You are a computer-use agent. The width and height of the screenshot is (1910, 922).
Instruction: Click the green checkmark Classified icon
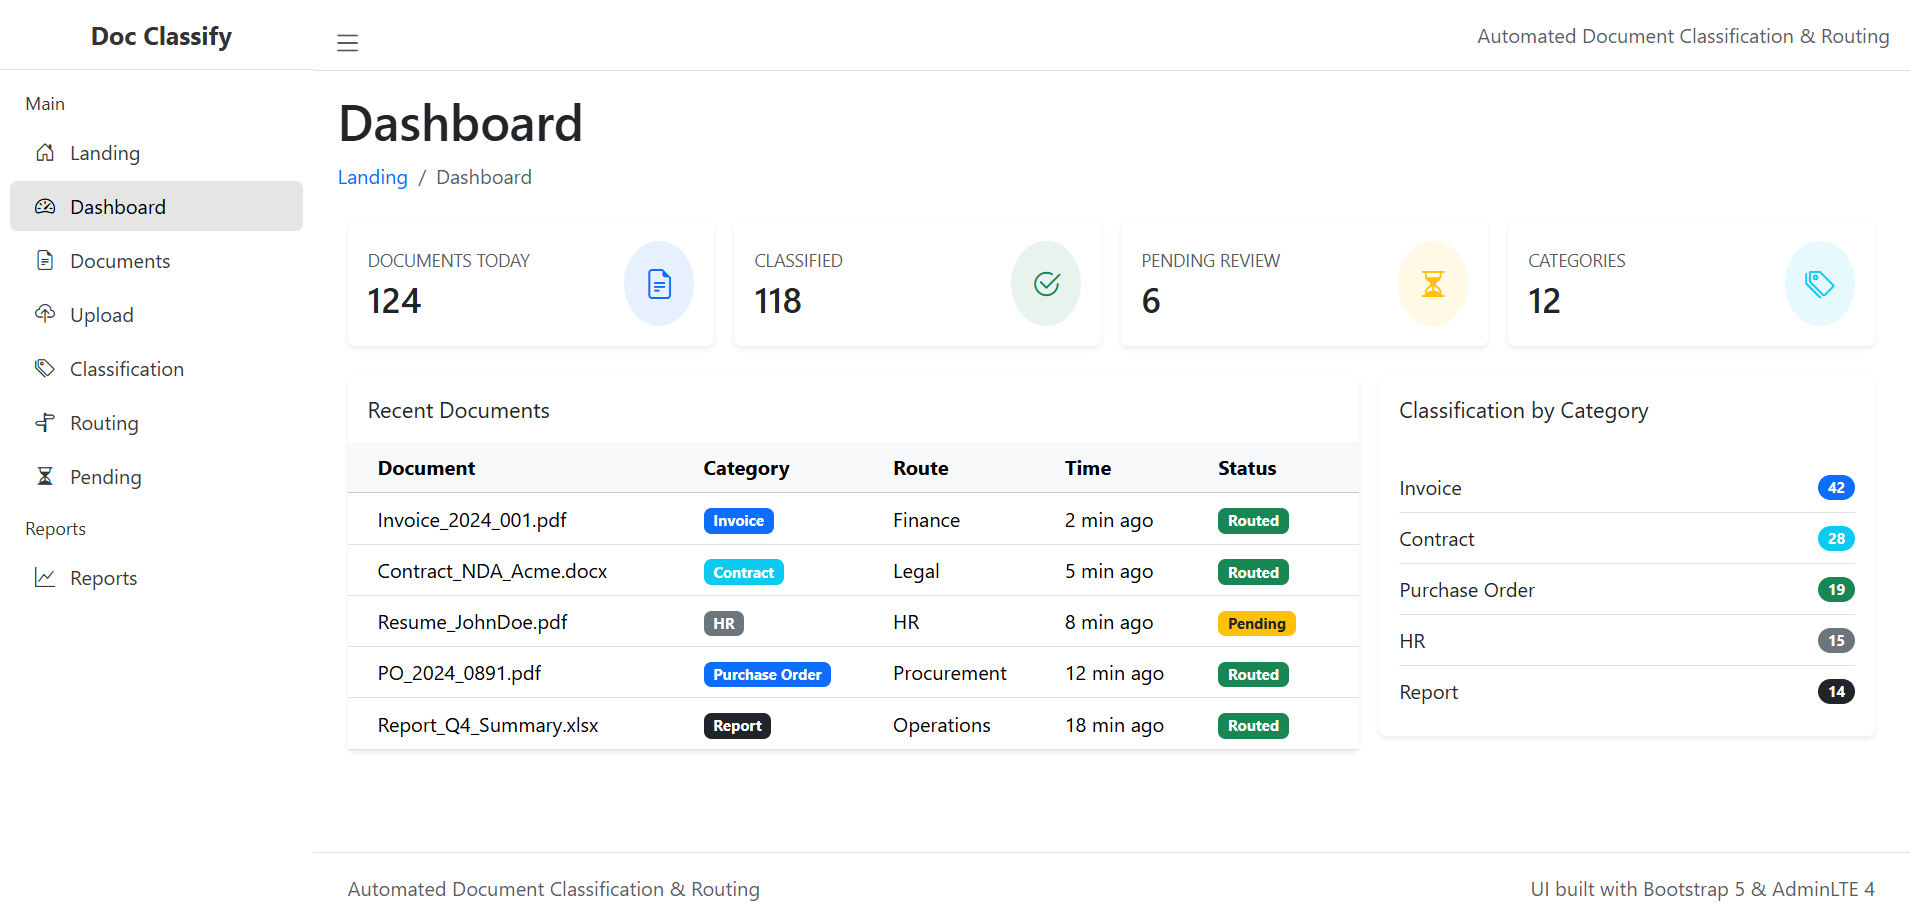(1046, 284)
